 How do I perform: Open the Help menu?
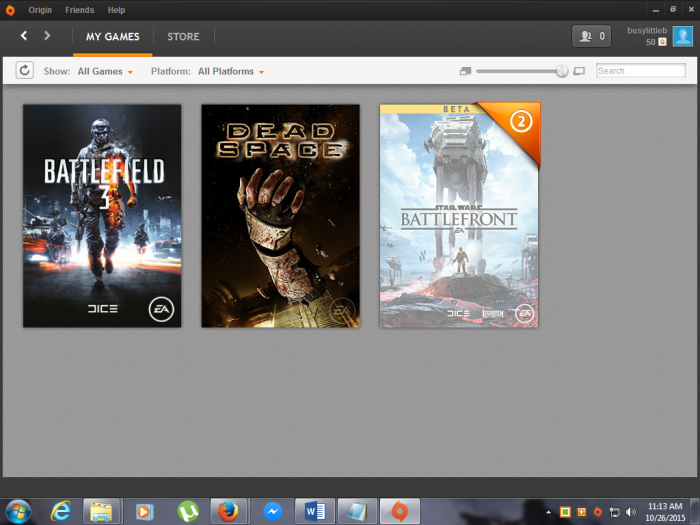[116, 10]
